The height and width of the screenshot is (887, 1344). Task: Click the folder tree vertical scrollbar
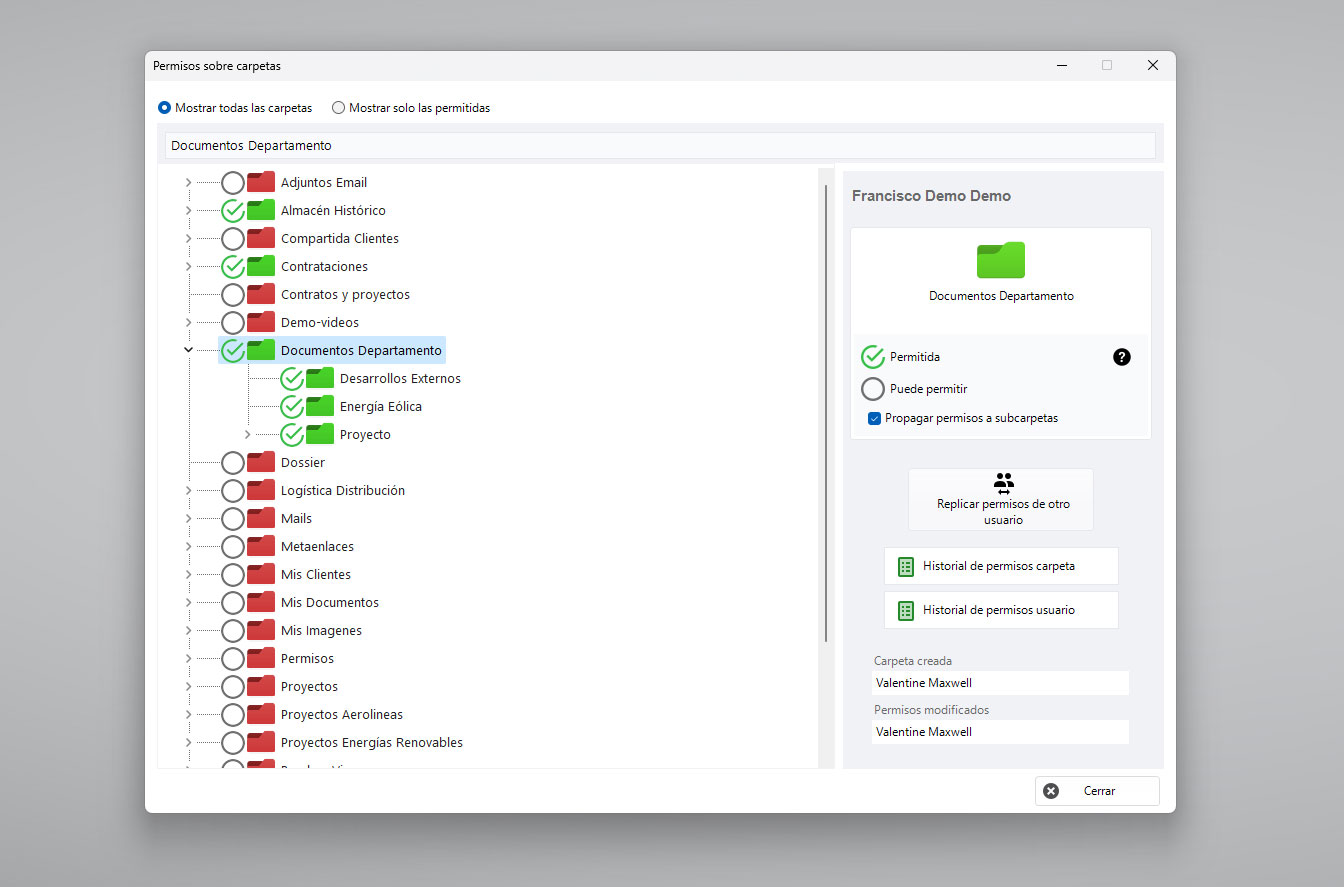click(x=826, y=413)
